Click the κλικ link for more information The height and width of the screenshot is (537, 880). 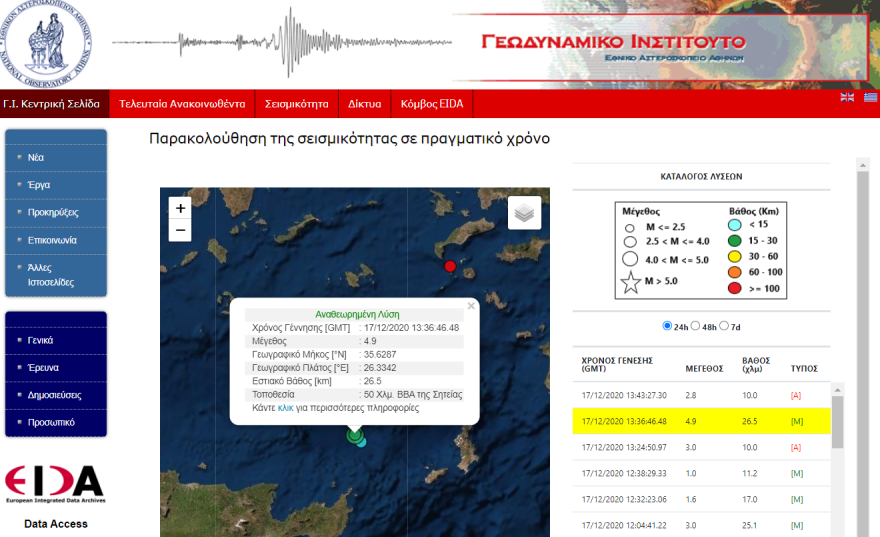click(x=285, y=408)
